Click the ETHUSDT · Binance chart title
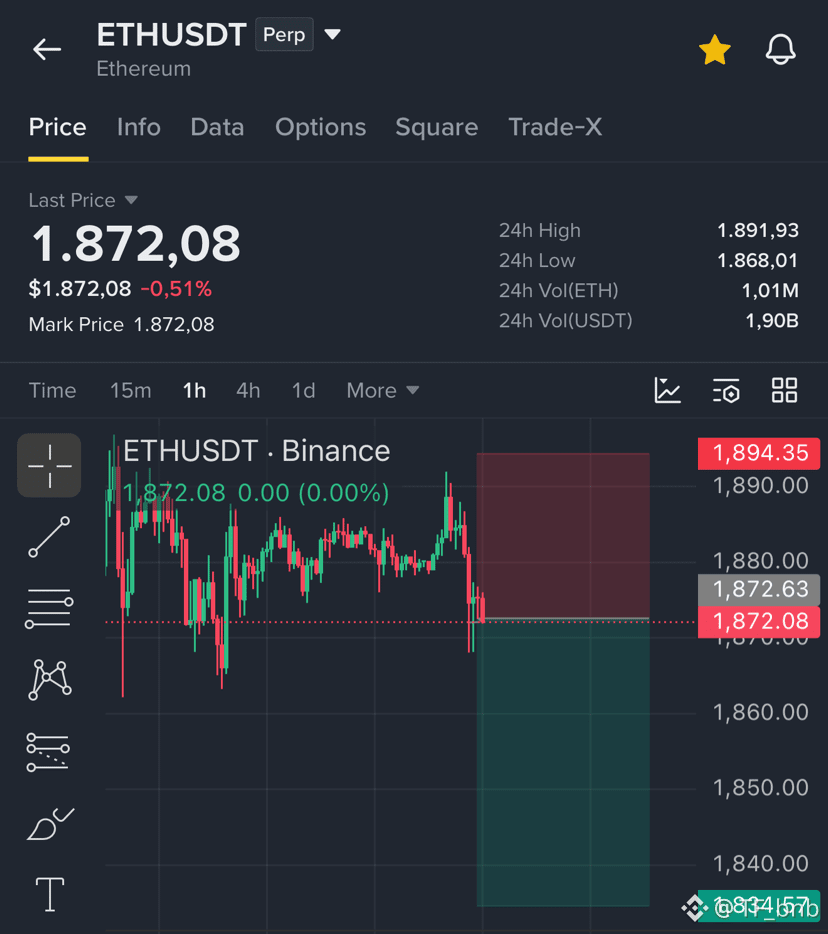The width and height of the screenshot is (828, 934). tap(257, 451)
